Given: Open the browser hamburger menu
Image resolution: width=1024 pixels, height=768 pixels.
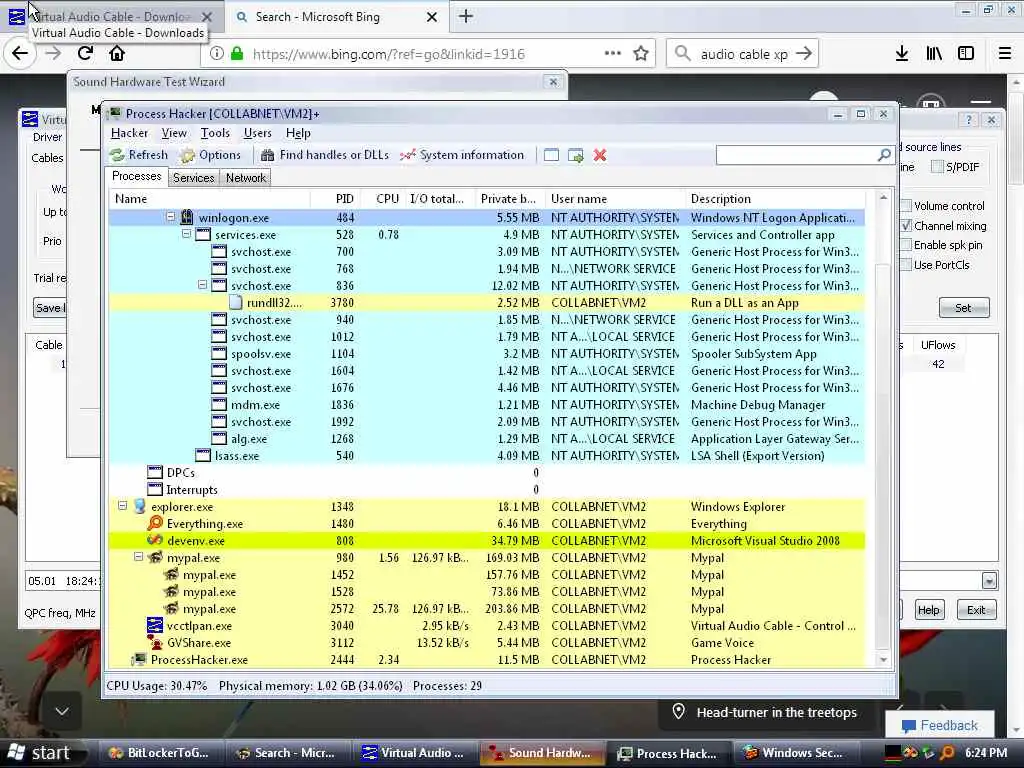Looking at the screenshot, I should pyautogui.click(x=1005, y=54).
